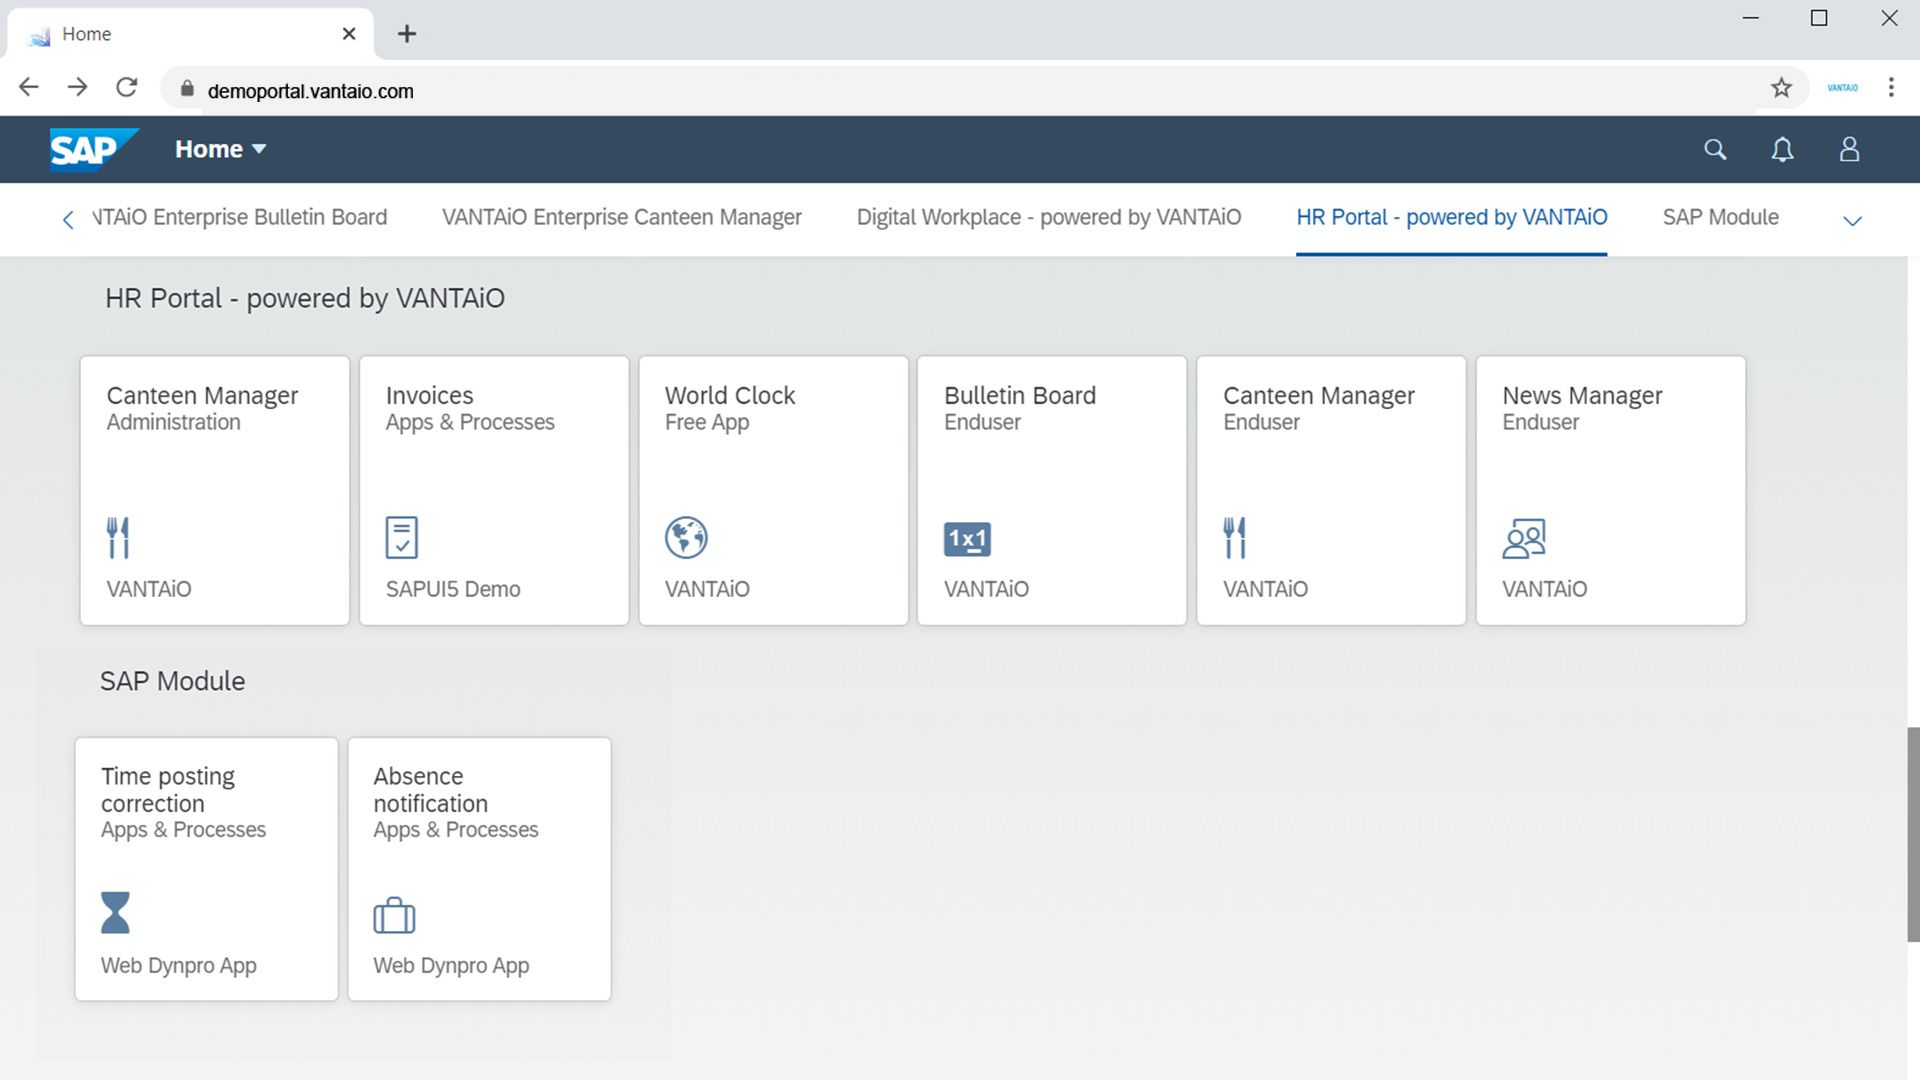Select VANTAiO Enterprise Bulletin Board tab
Image resolution: width=1920 pixels, height=1080 pixels.
(x=239, y=217)
